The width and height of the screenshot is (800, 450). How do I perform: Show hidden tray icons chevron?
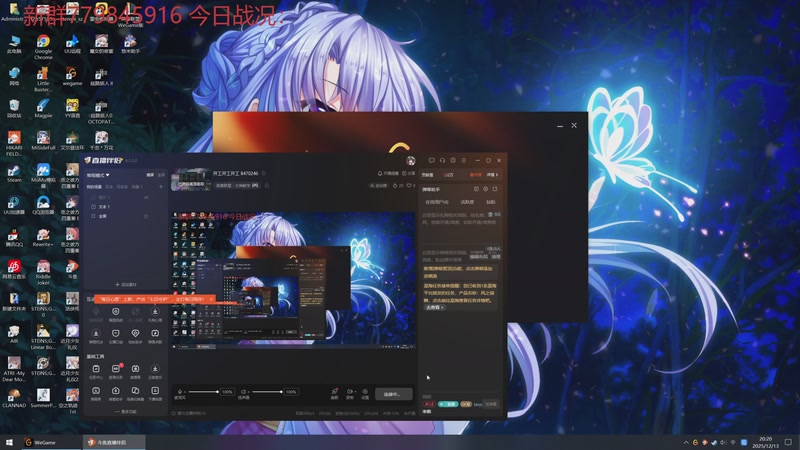click(686, 442)
